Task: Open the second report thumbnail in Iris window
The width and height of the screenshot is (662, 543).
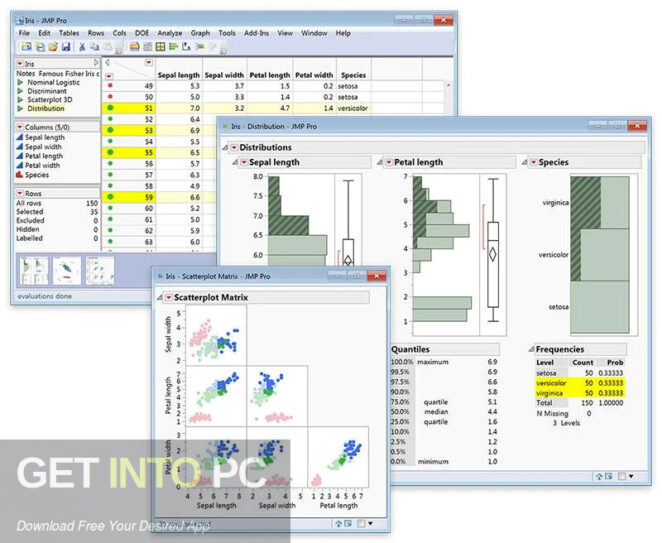Action: pyautogui.click(x=67, y=271)
